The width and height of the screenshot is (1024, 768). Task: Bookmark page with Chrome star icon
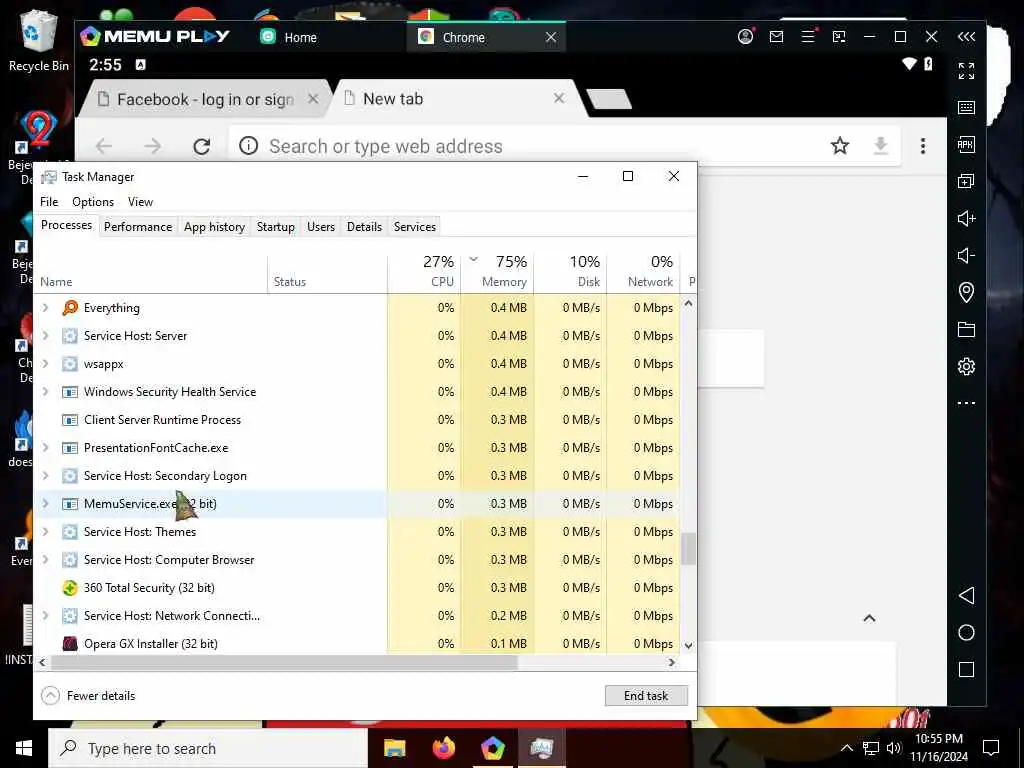840,146
